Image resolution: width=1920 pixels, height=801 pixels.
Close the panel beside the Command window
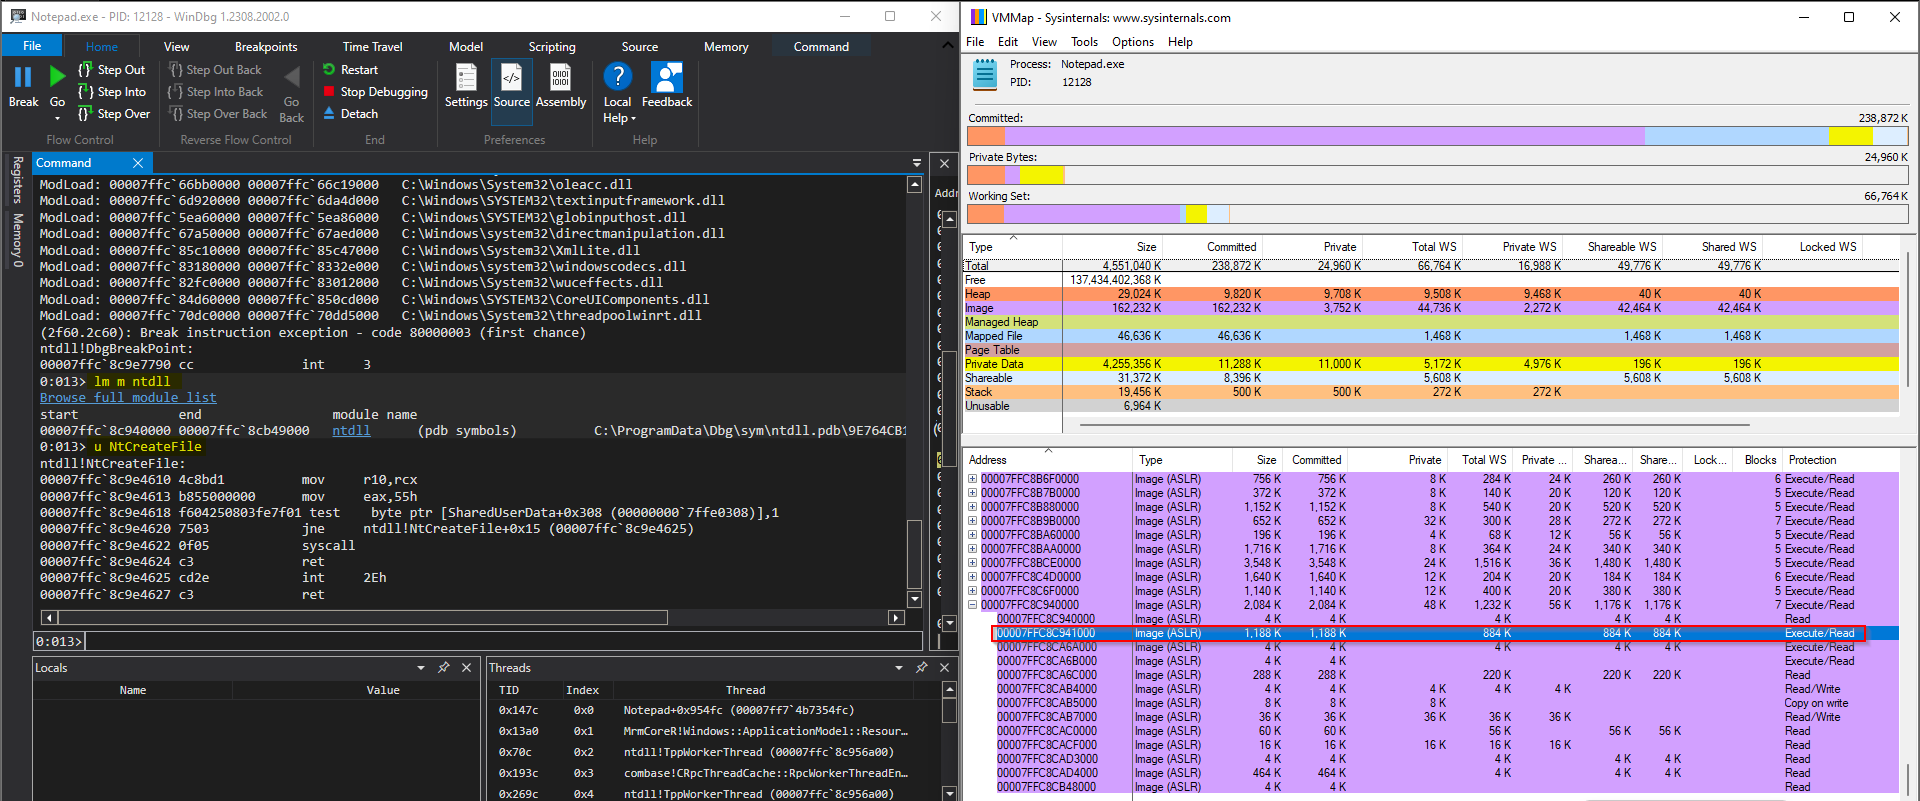(x=944, y=163)
